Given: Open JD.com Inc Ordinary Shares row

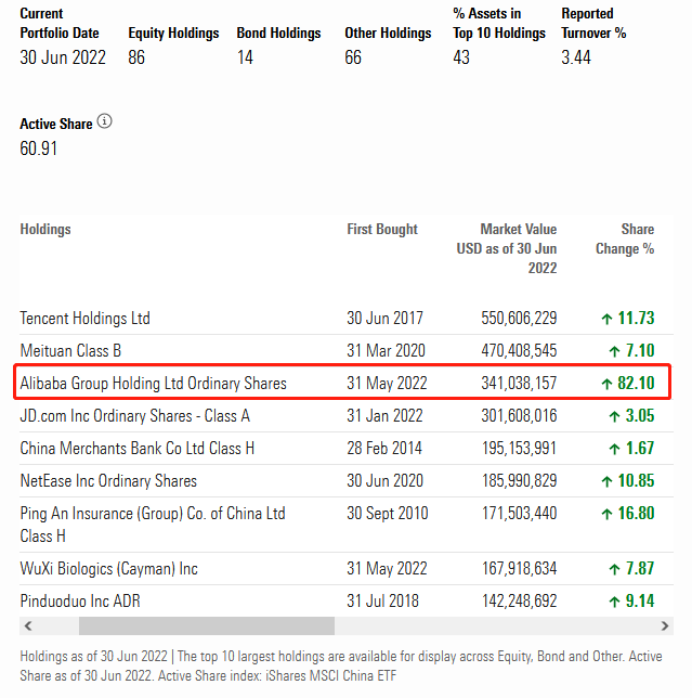Looking at the screenshot, I should [x=135, y=416].
